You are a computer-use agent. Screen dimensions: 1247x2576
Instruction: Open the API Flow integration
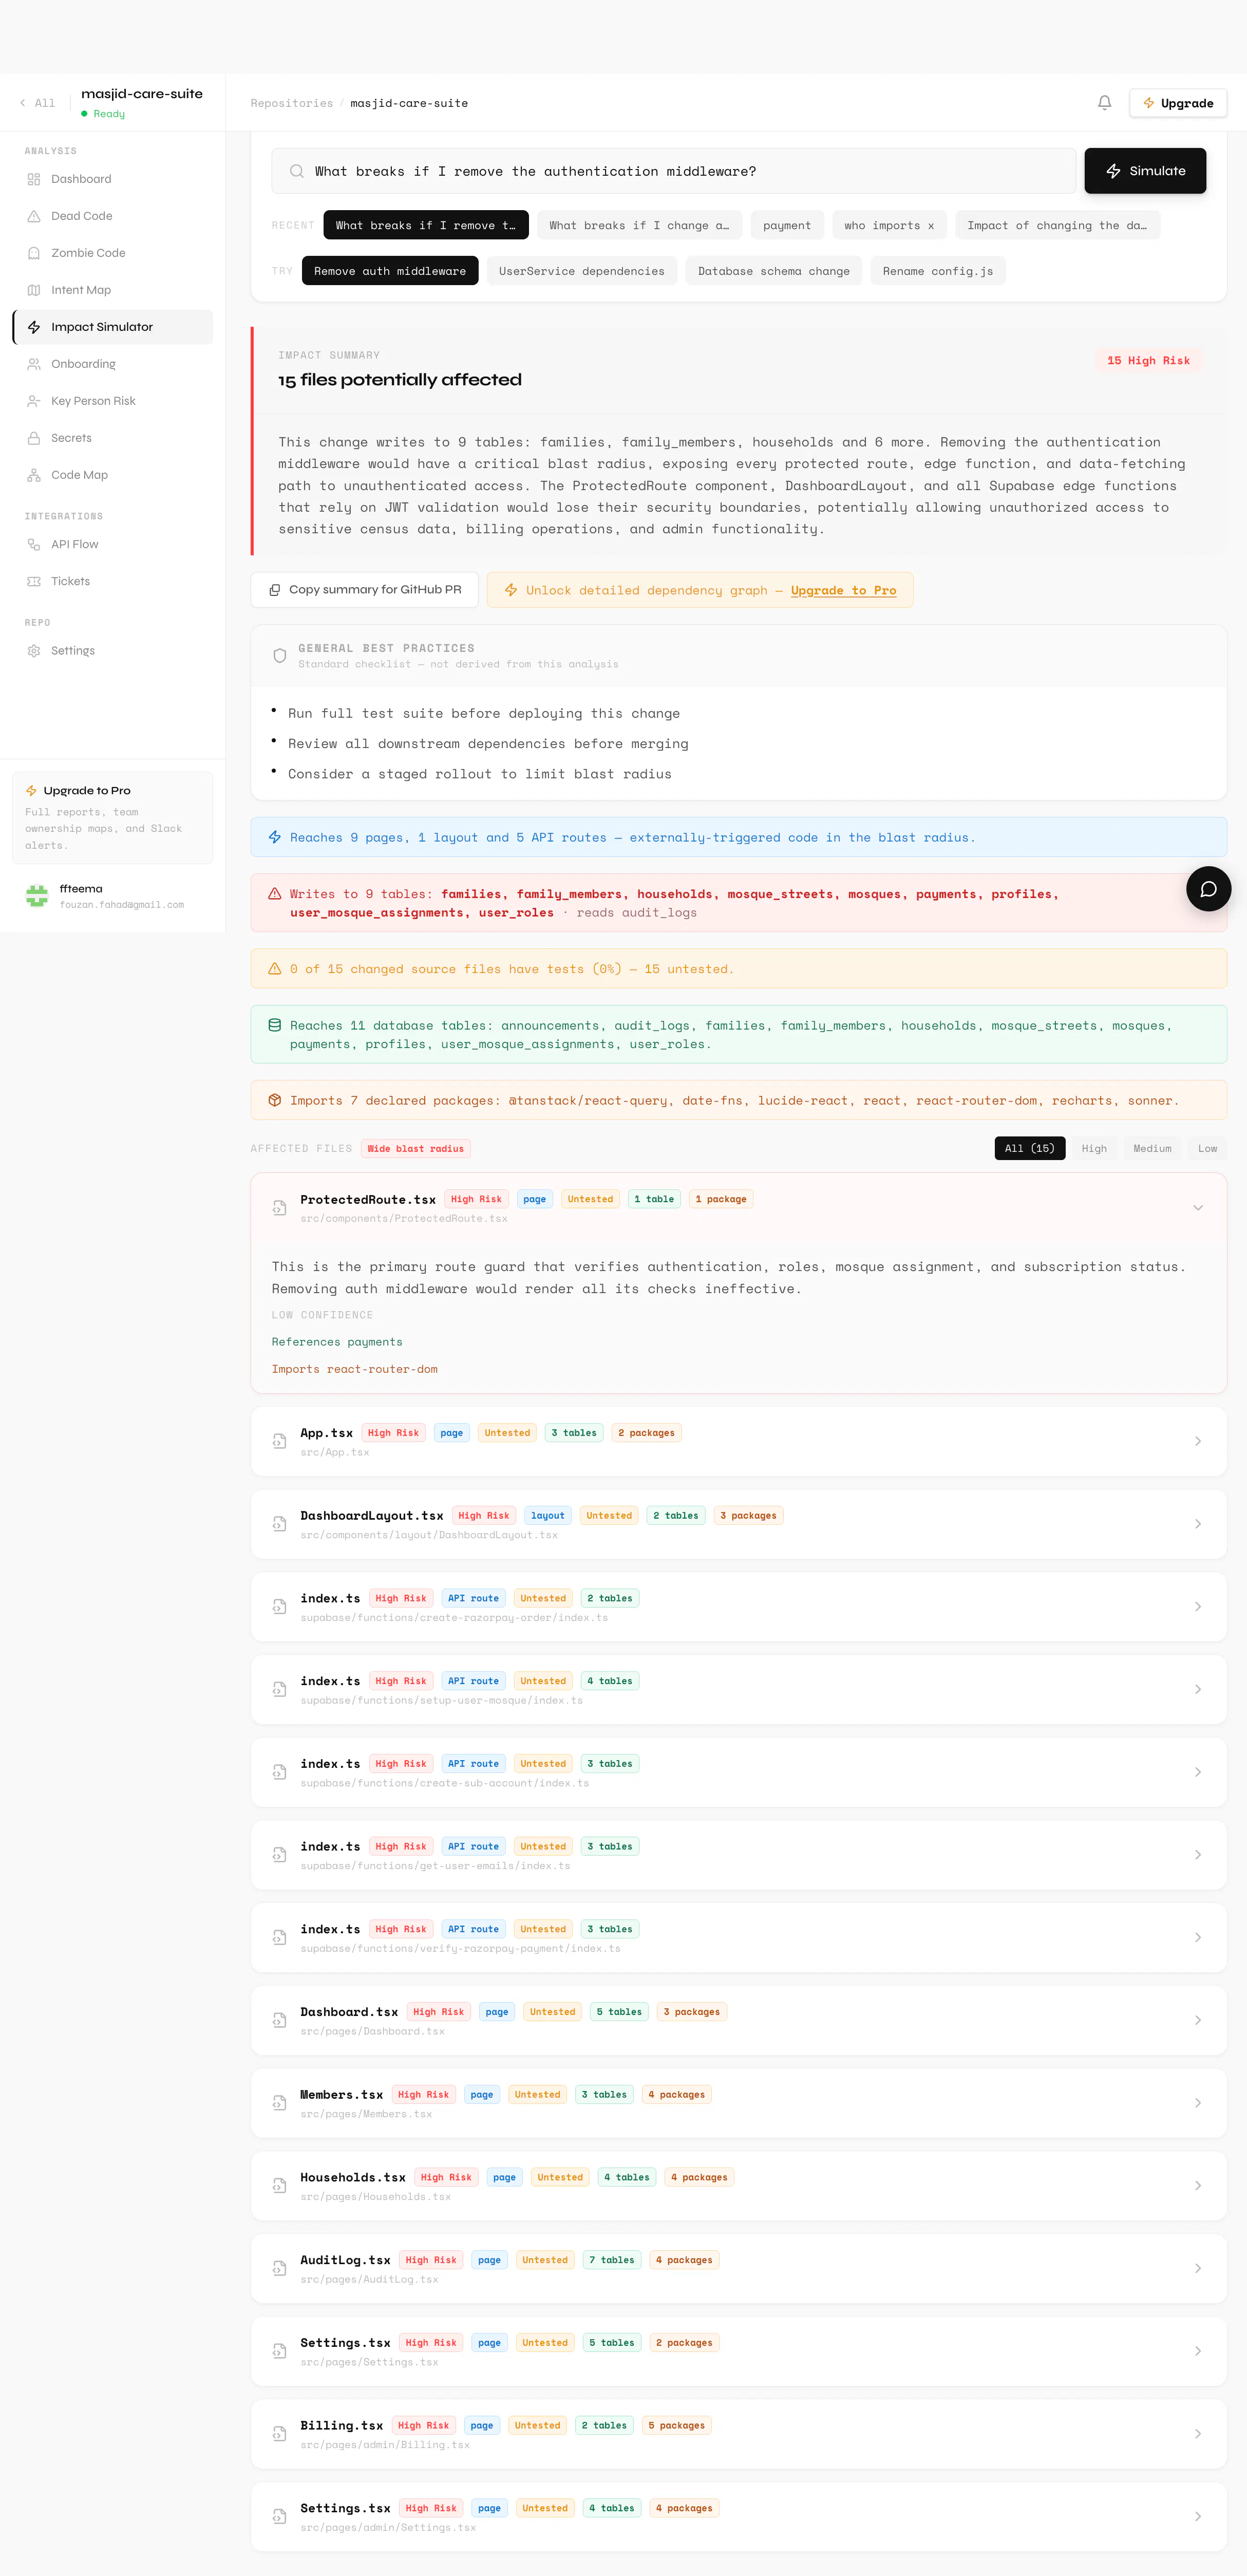pos(113,544)
